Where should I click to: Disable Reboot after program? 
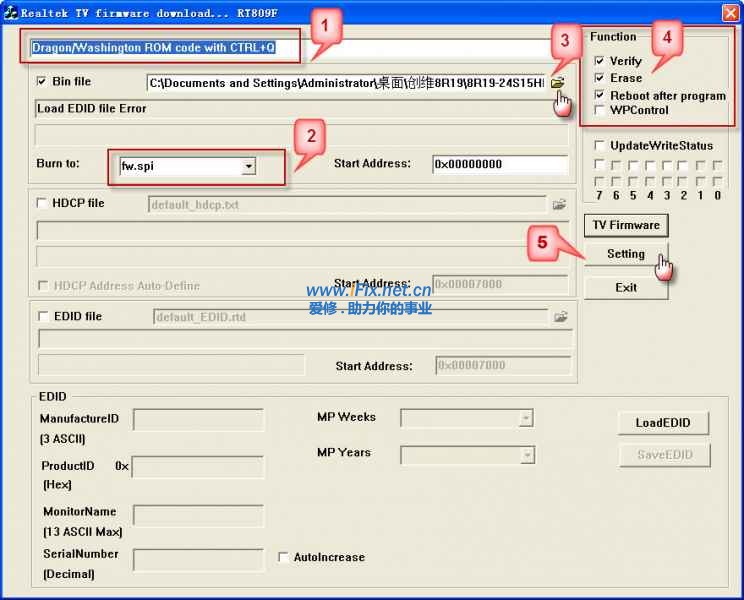point(599,96)
